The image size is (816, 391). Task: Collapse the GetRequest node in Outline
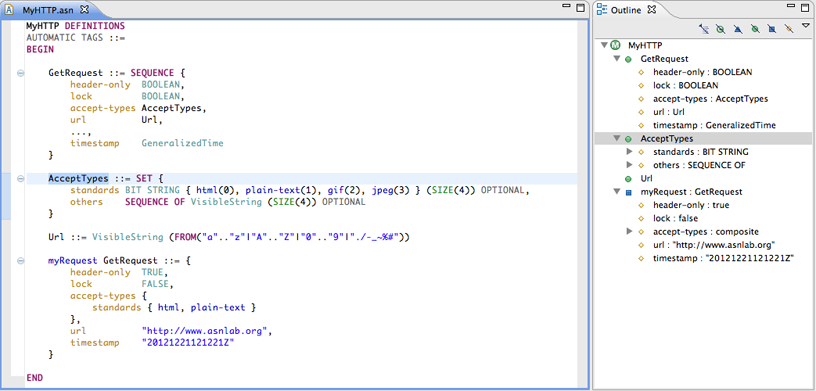click(x=617, y=59)
